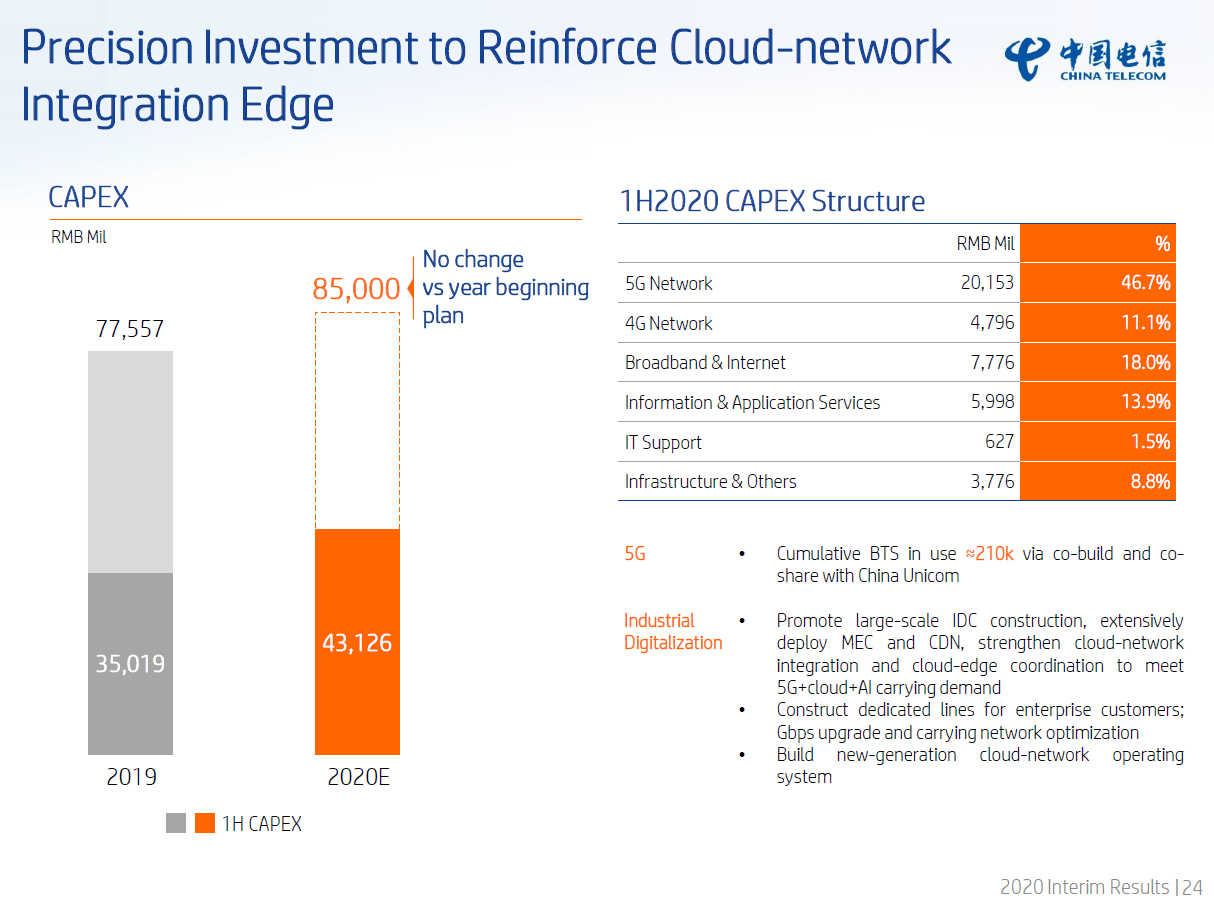1214x909 pixels.
Task: Click the dashed 2020E plan outline bar
Action: [357, 421]
